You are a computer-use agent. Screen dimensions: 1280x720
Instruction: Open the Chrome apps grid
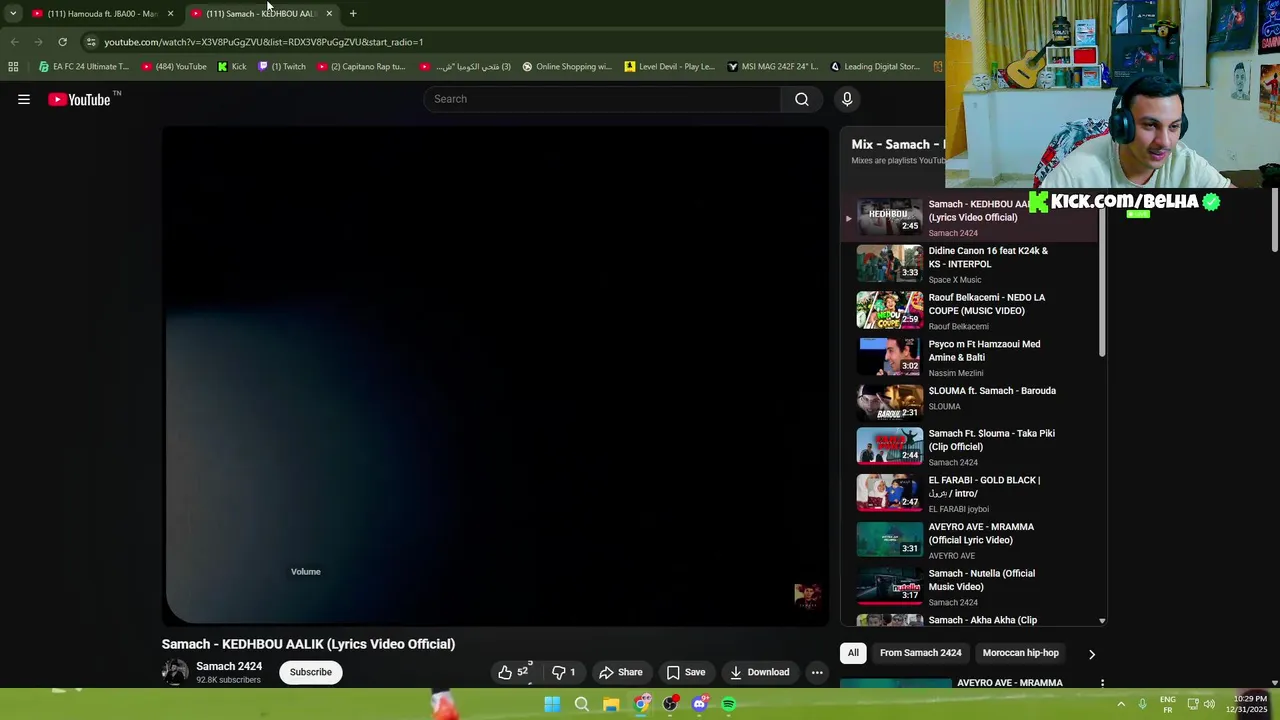pyautogui.click(x=13, y=67)
